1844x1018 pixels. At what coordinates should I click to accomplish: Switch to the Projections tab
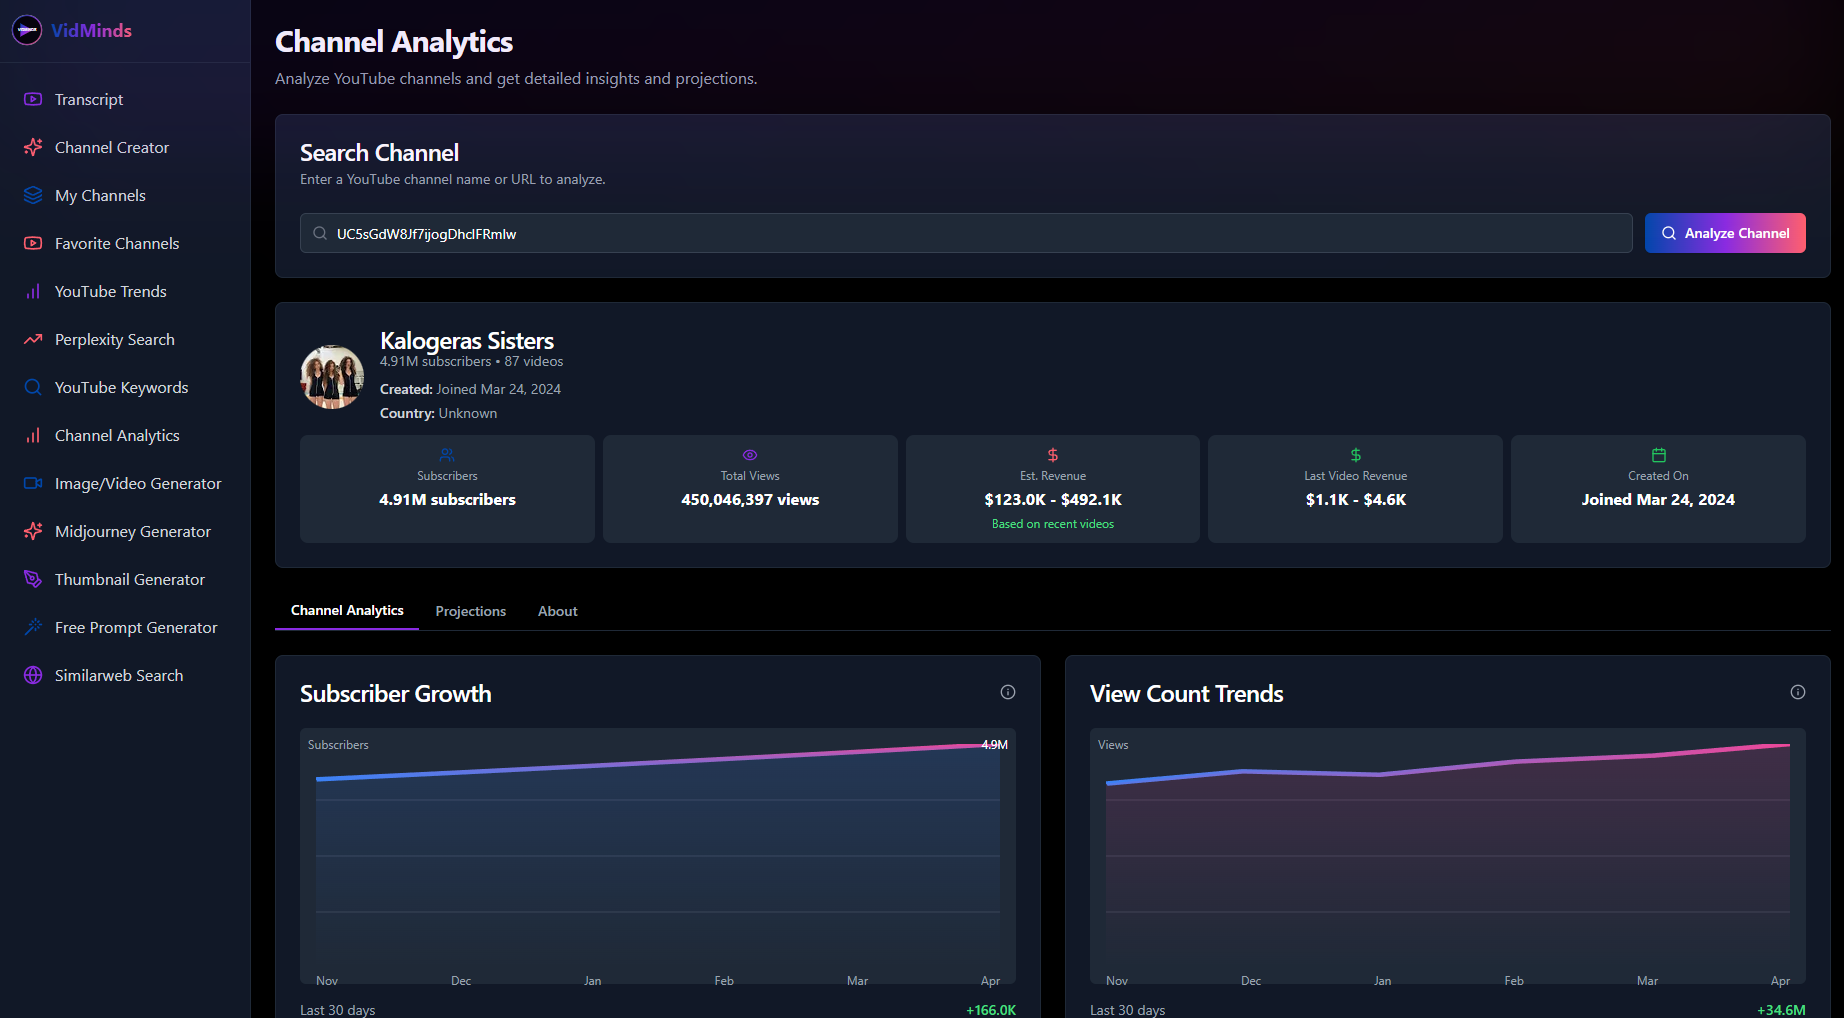[x=471, y=611]
